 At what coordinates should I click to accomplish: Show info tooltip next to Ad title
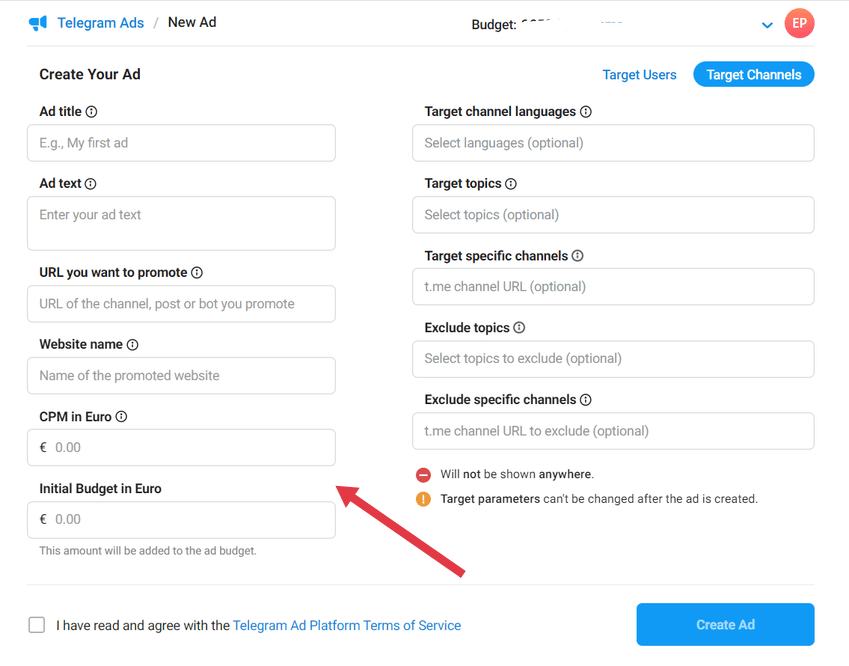click(x=92, y=112)
